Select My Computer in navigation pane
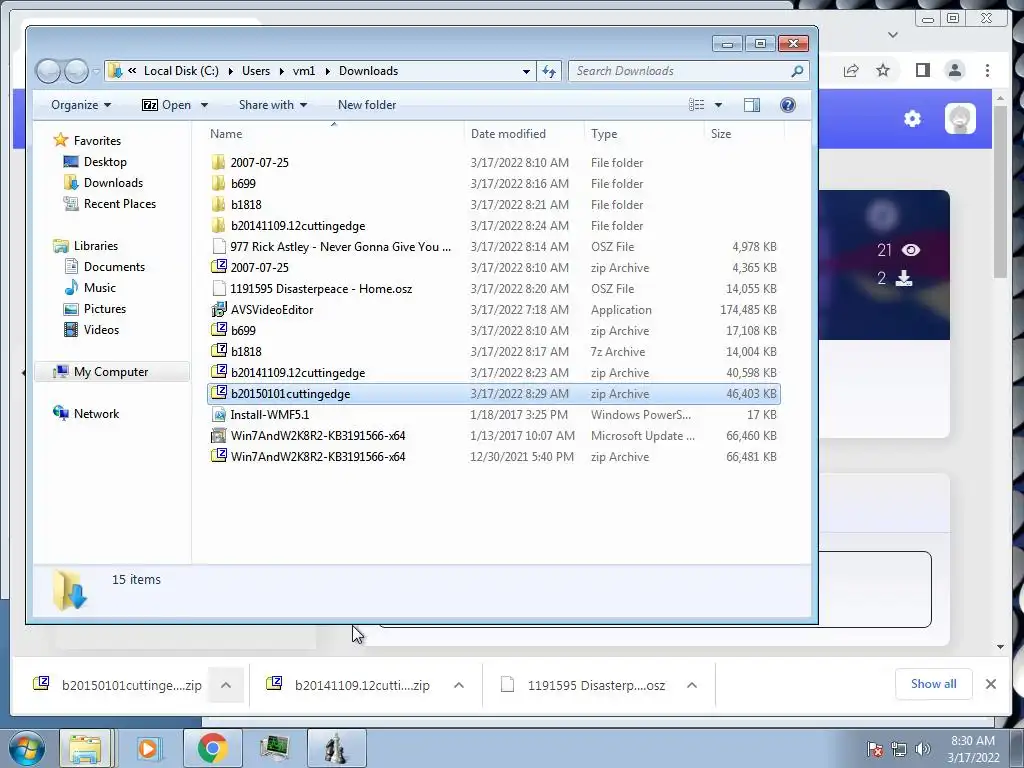The height and width of the screenshot is (768, 1024). pos(111,372)
